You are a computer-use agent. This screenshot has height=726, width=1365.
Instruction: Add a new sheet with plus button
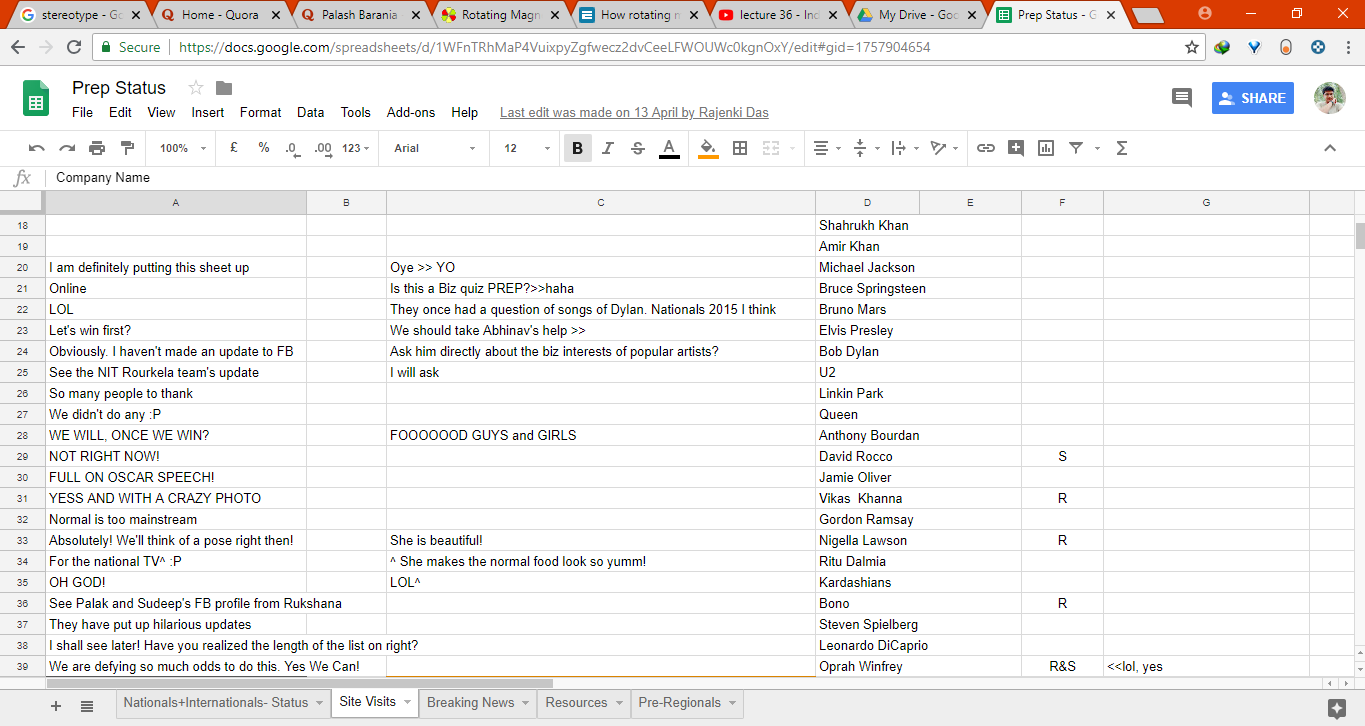pyautogui.click(x=56, y=706)
